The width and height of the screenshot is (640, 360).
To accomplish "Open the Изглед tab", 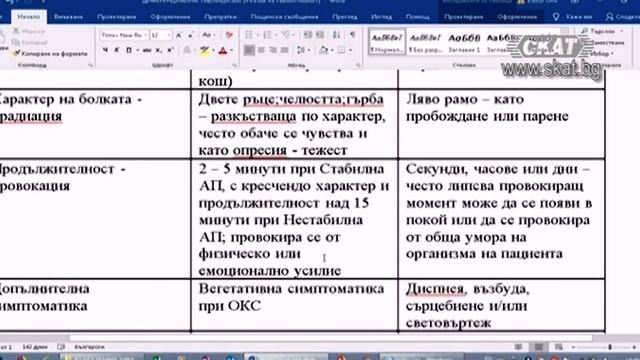I will 382,17.
